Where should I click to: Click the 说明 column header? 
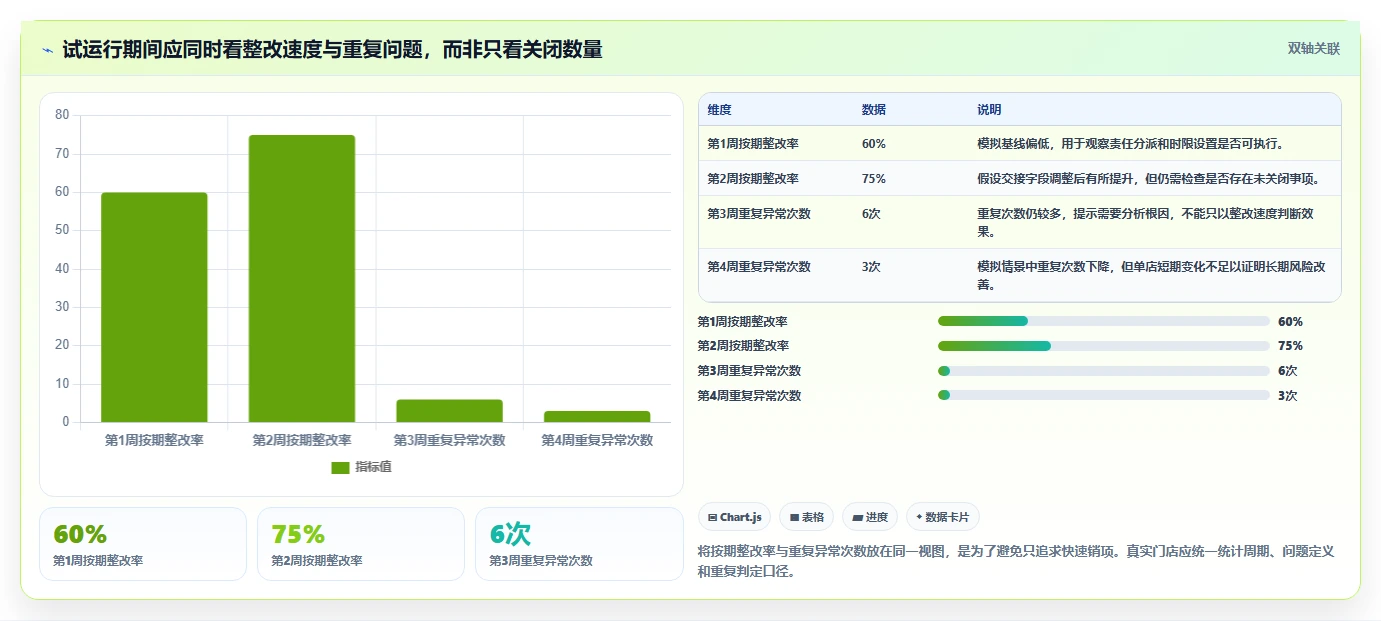tap(989, 110)
